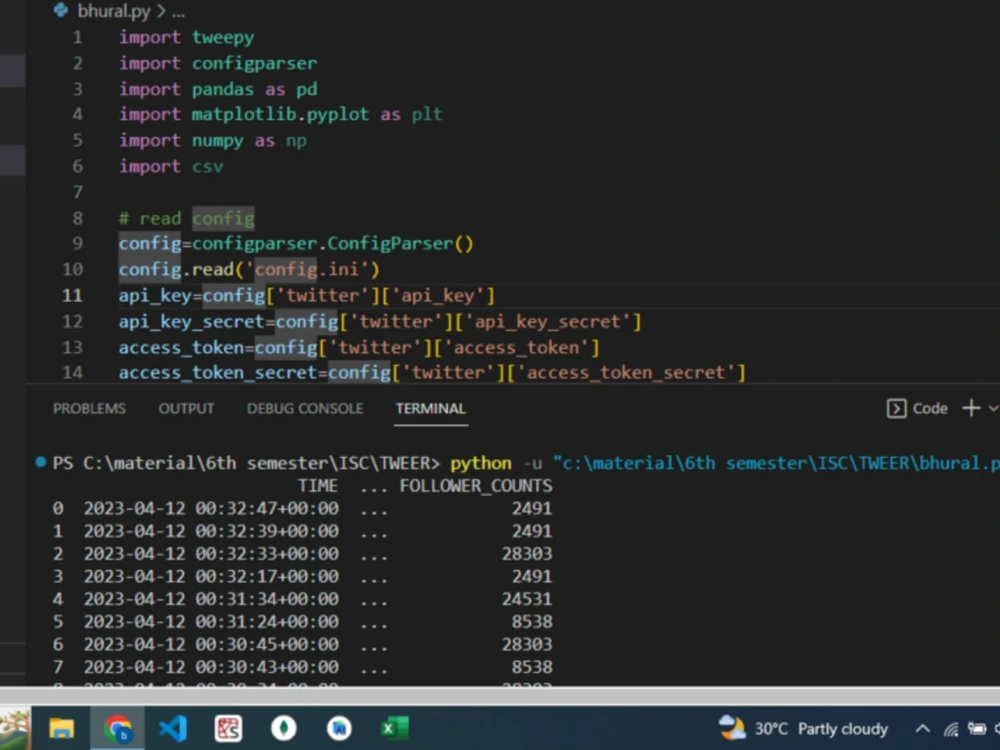Open Google Chrome from the taskbar
The height and width of the screenshot is (750, 1000).
(118, 728)
